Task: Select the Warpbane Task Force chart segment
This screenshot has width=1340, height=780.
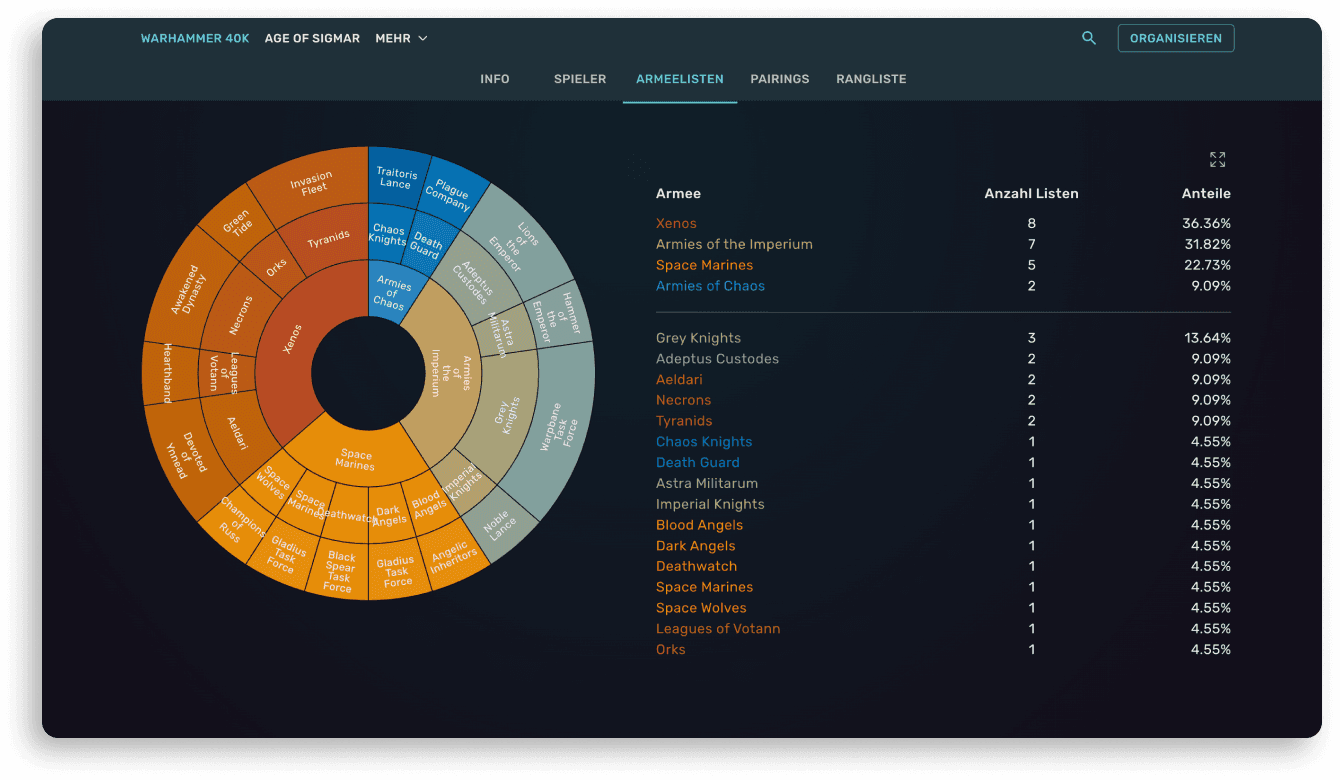Action: [x=558, y=425]
